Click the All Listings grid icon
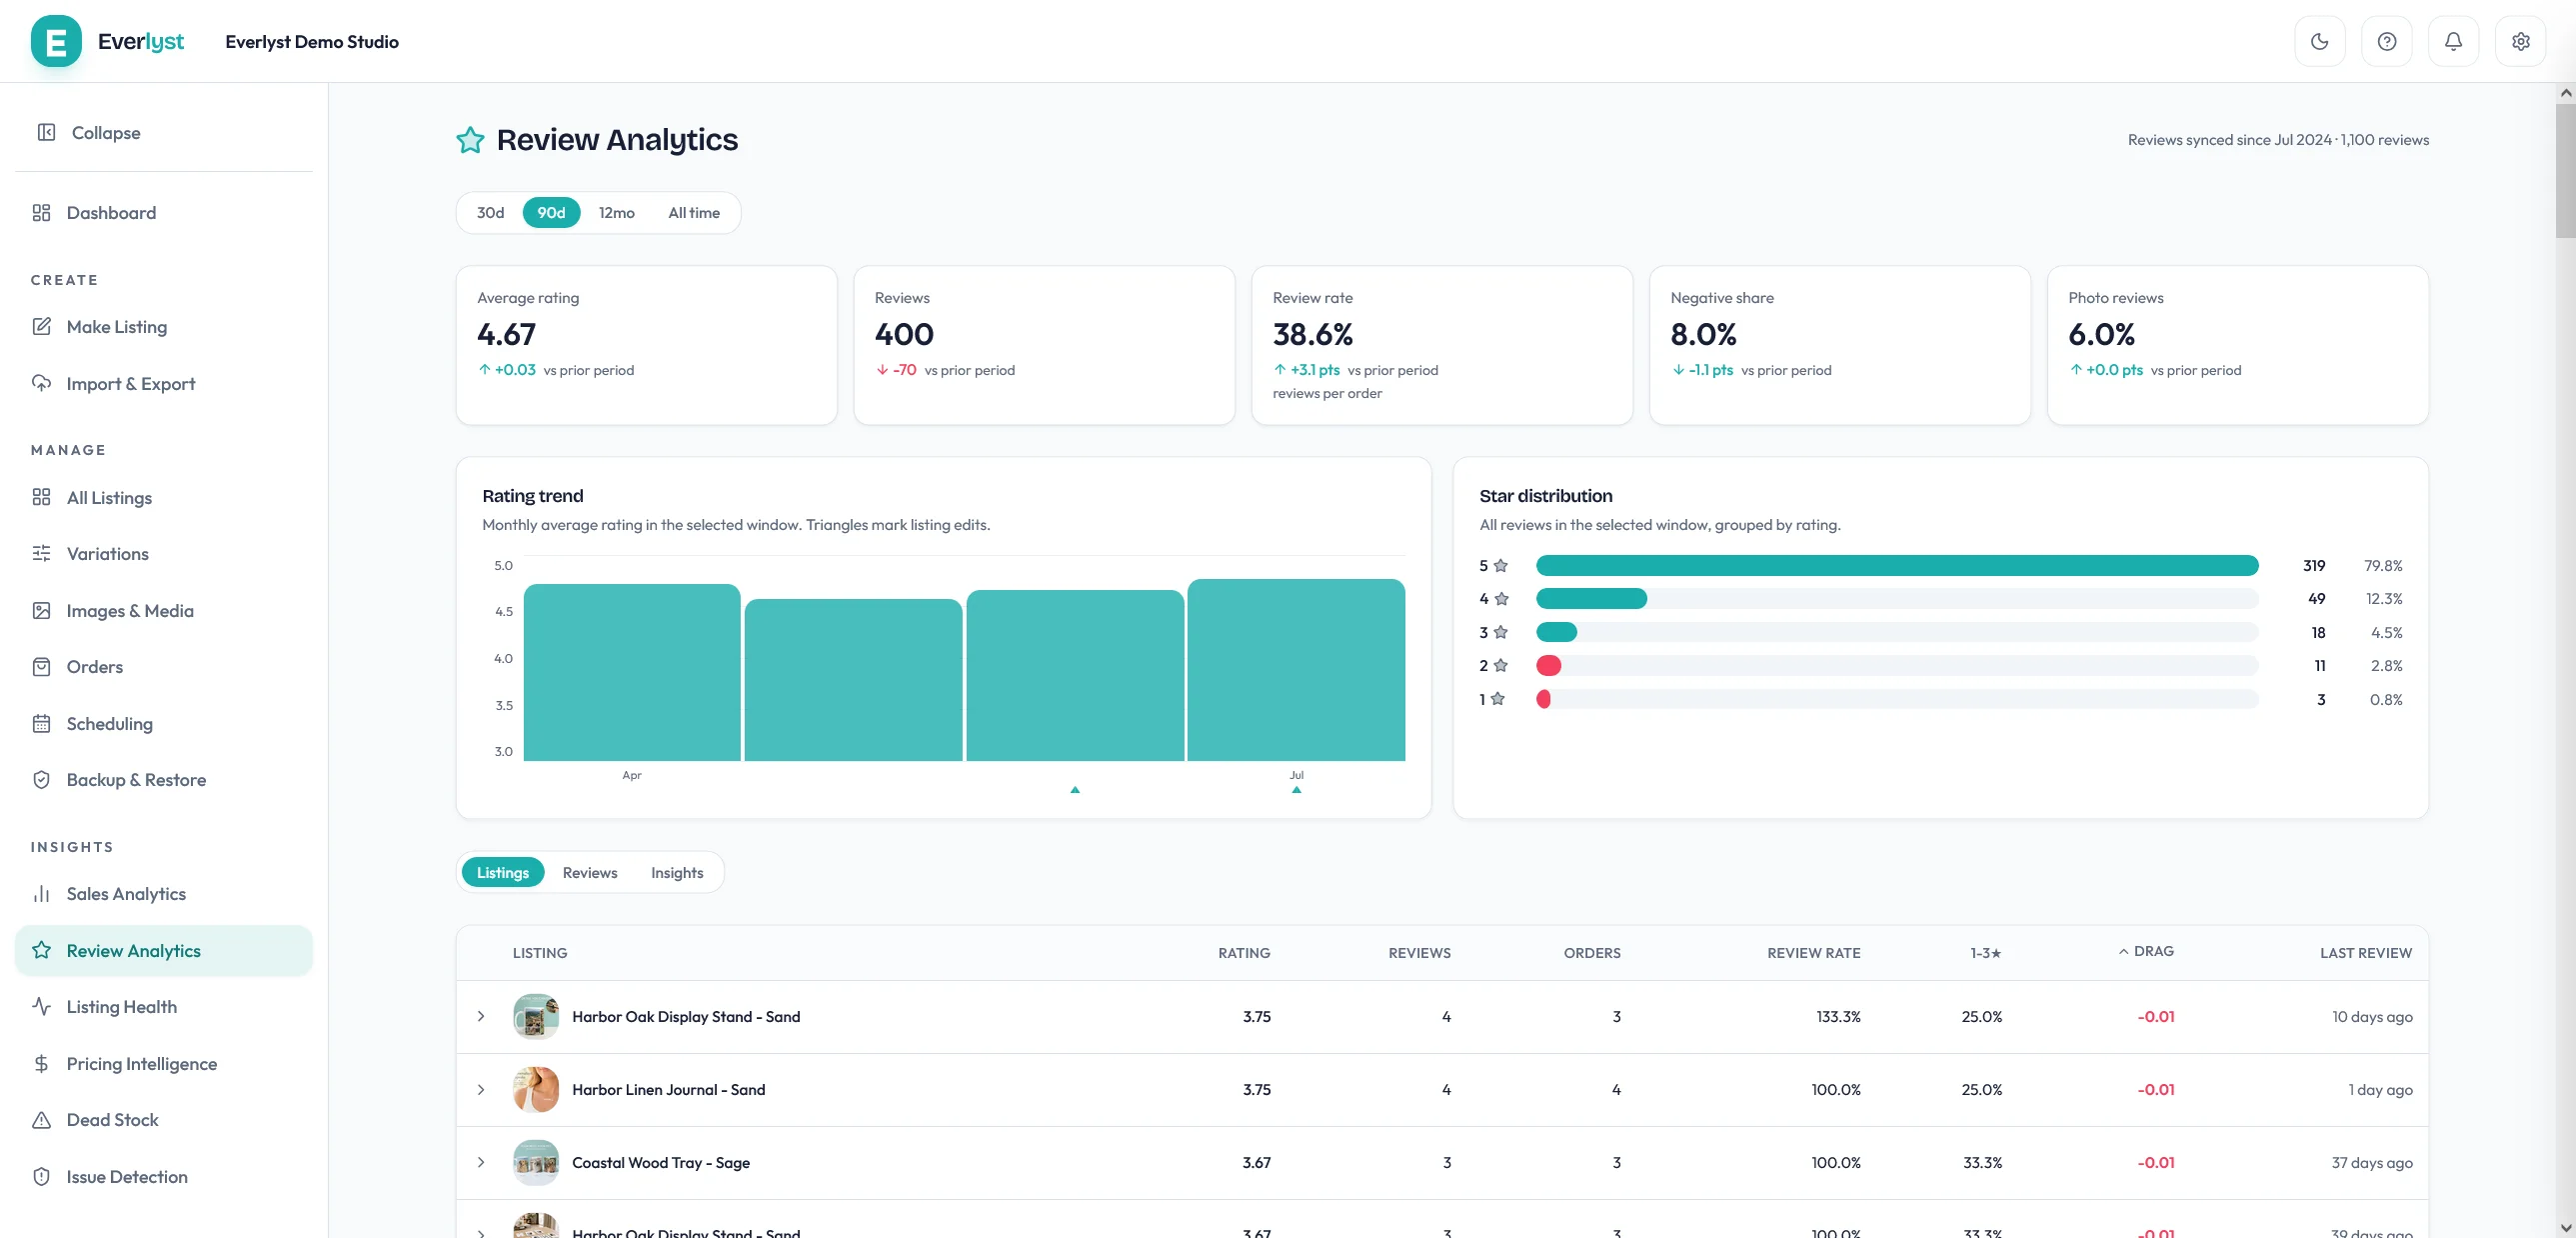This screenshot has height=1238, width=2576. (x=41, y=497)
